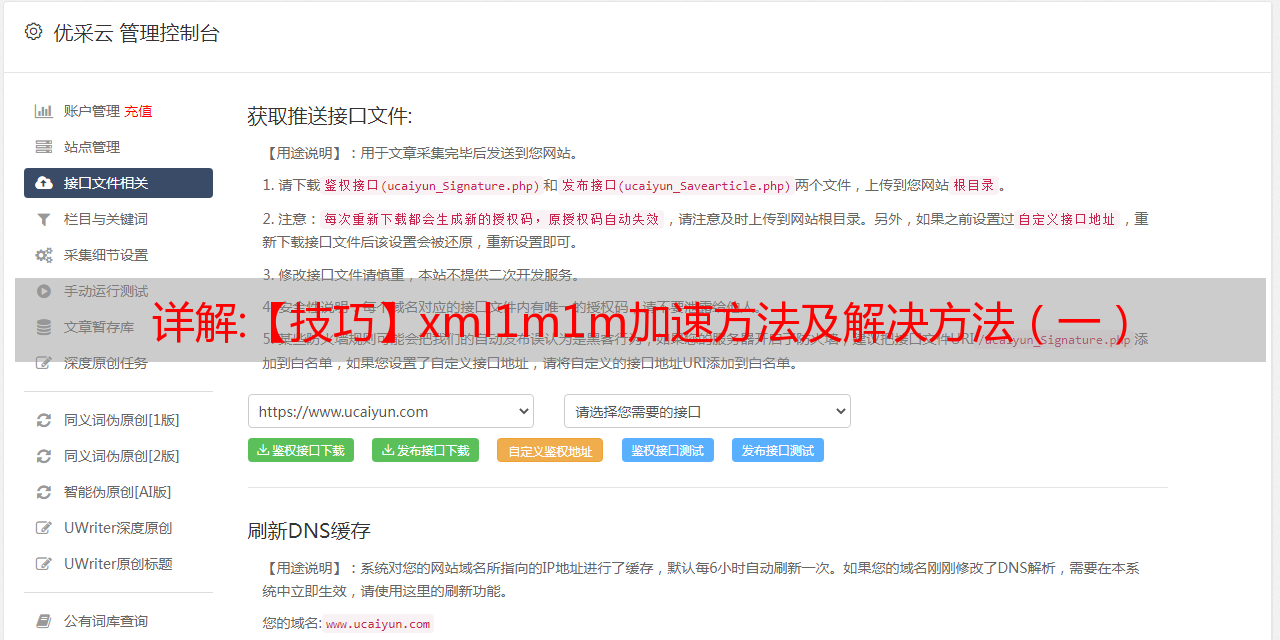The image size is (1280, 640).
Task: Click the green 发布接口下载 button
Action: pyautogui.click(x=425, y=450)
